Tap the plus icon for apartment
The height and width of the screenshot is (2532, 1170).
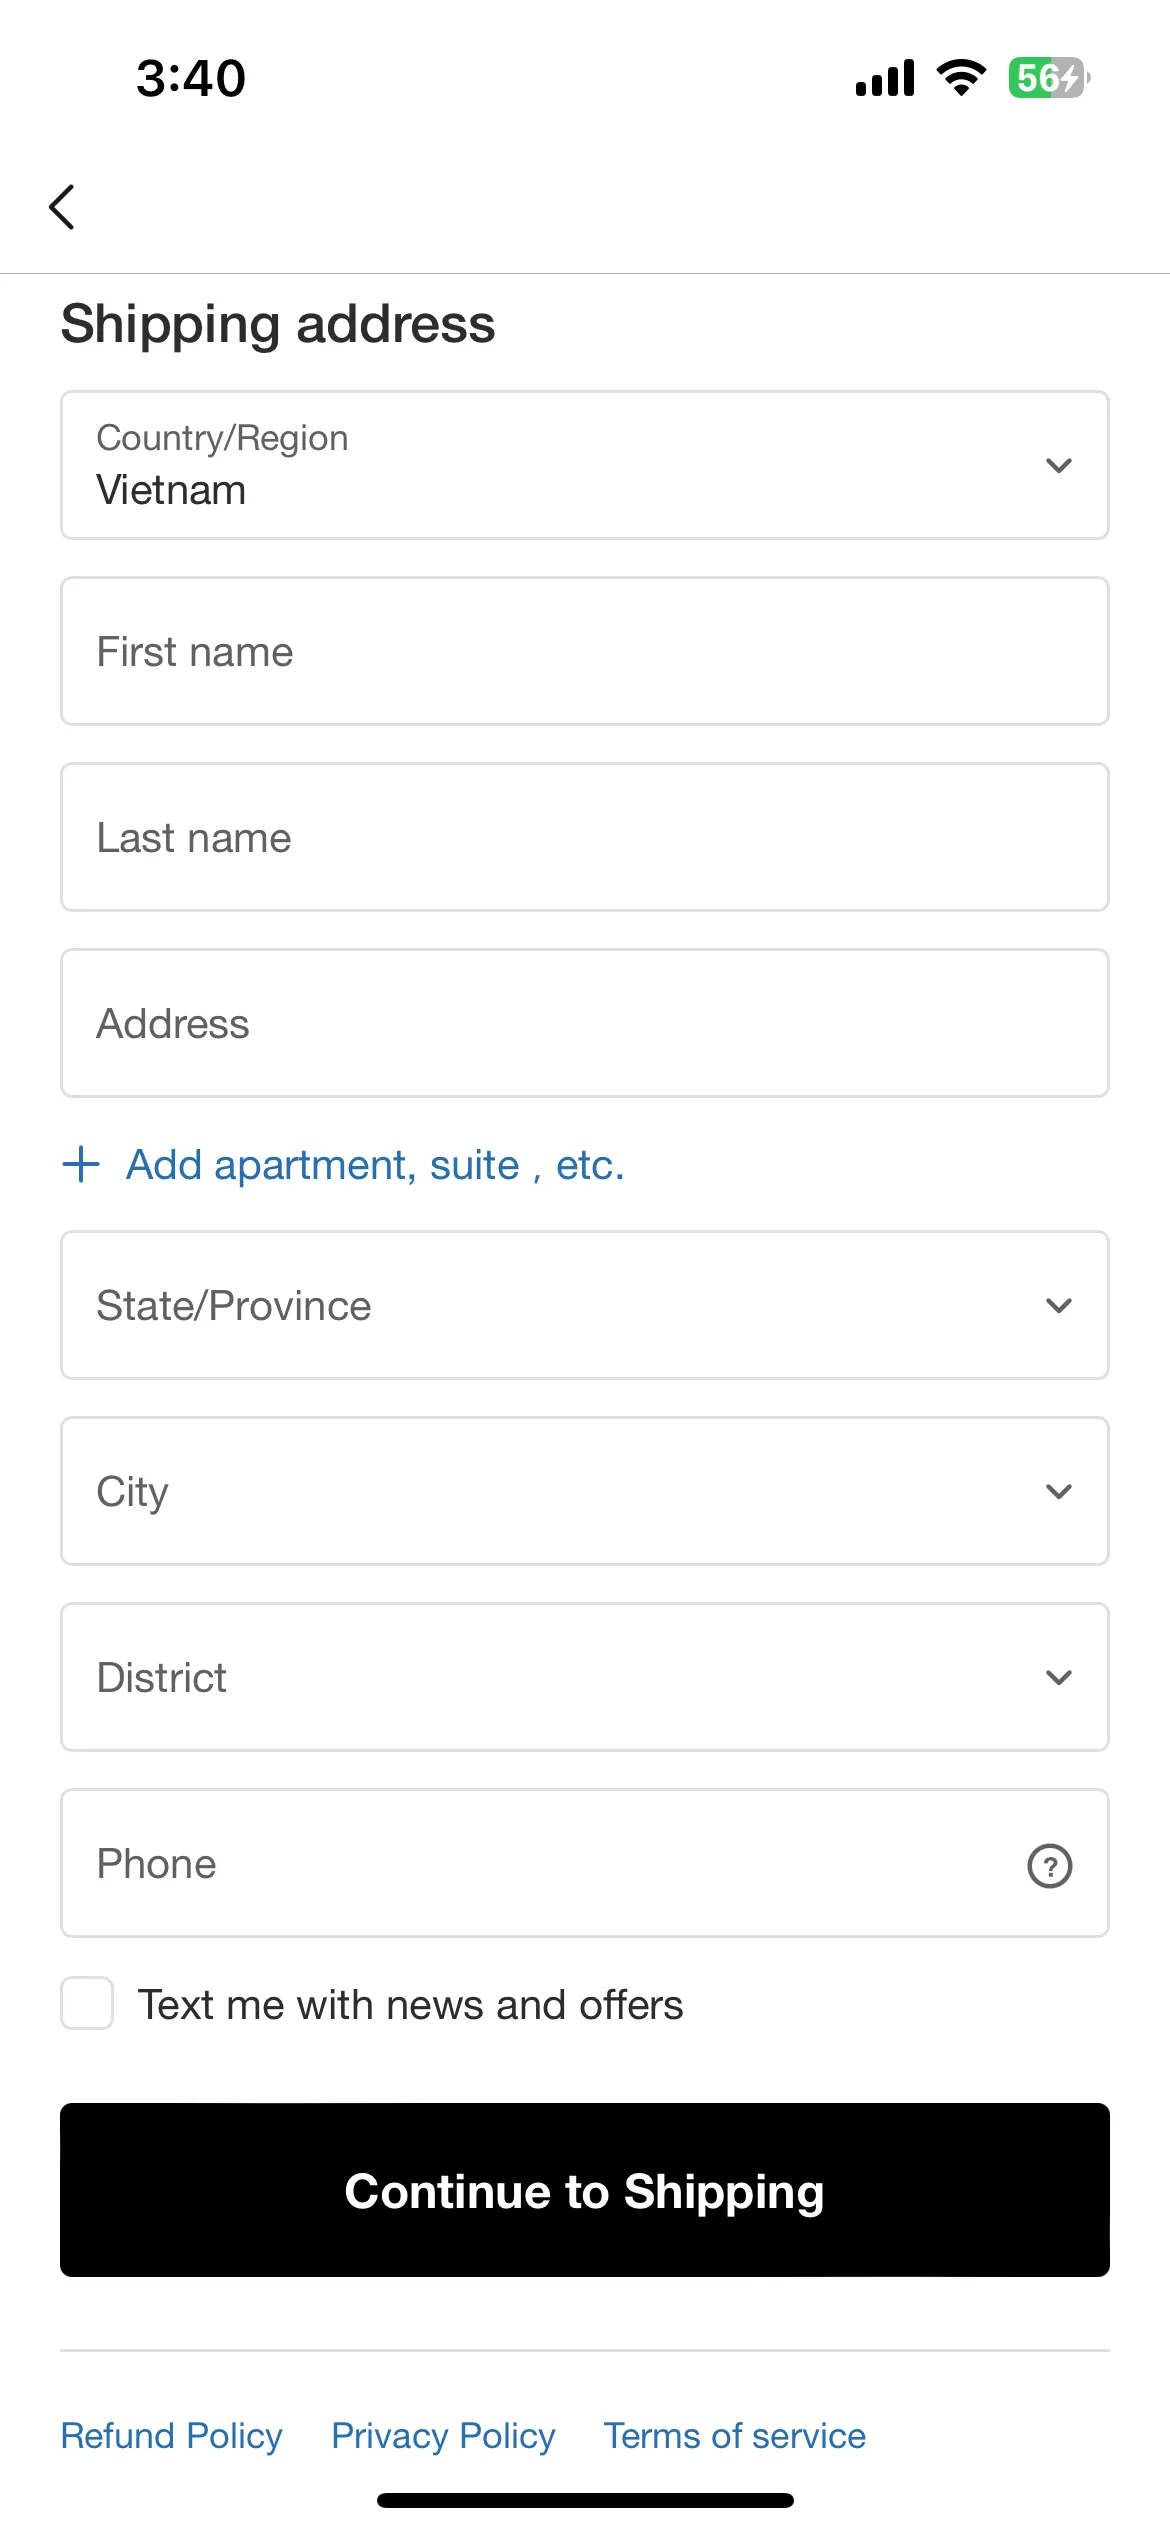click(81, 1165)
